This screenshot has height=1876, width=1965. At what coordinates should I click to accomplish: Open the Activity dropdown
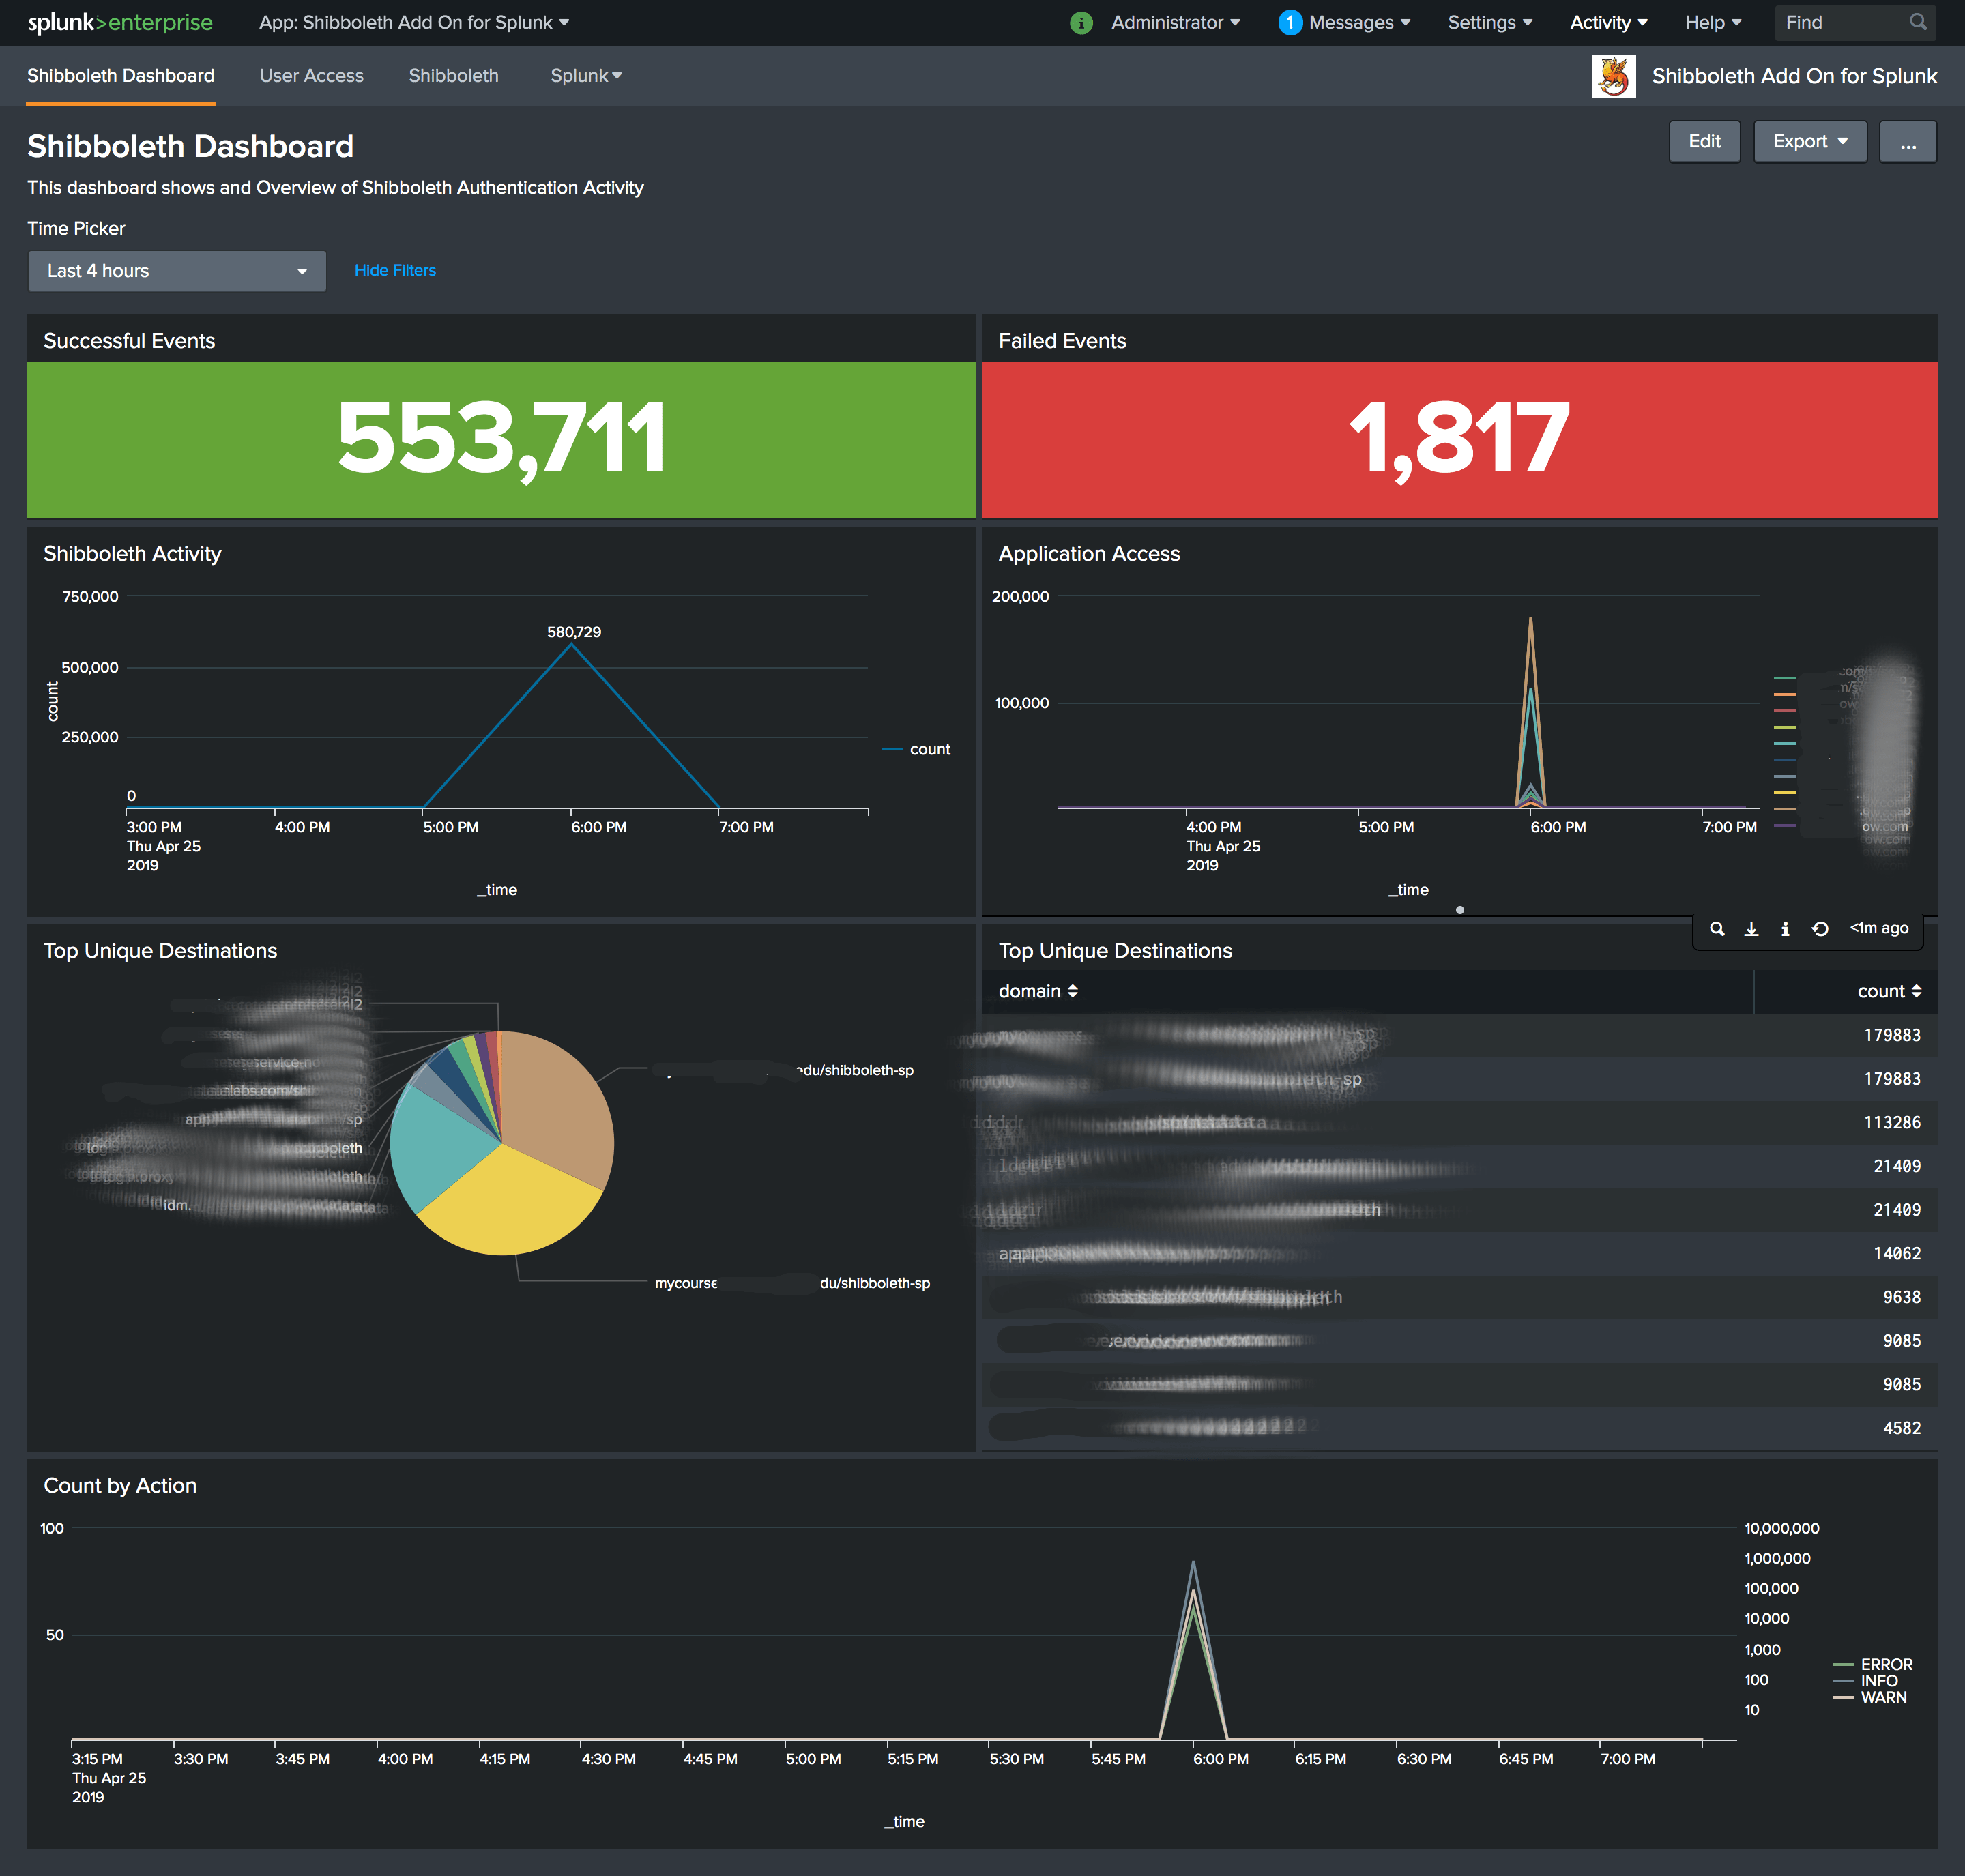click(1608, 22)
